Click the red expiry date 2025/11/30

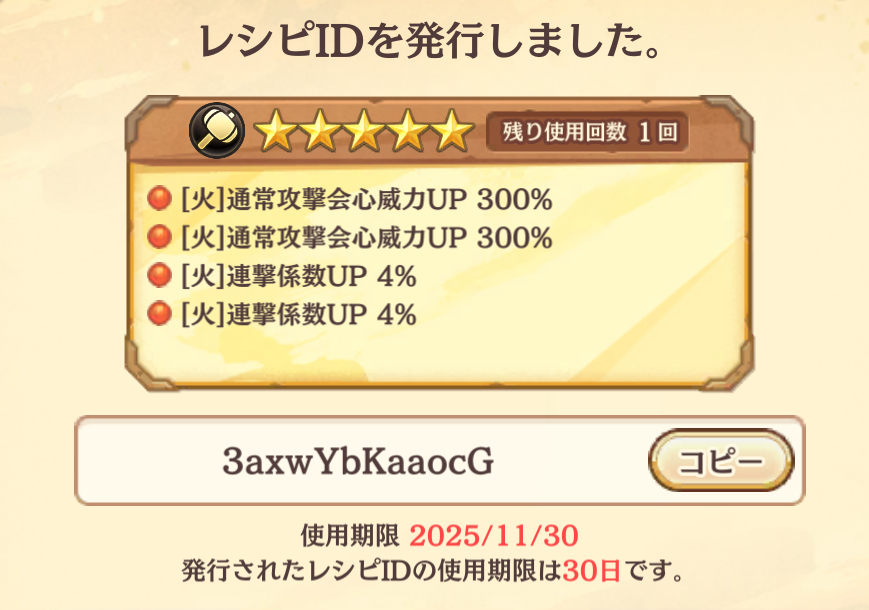point(494,536)
